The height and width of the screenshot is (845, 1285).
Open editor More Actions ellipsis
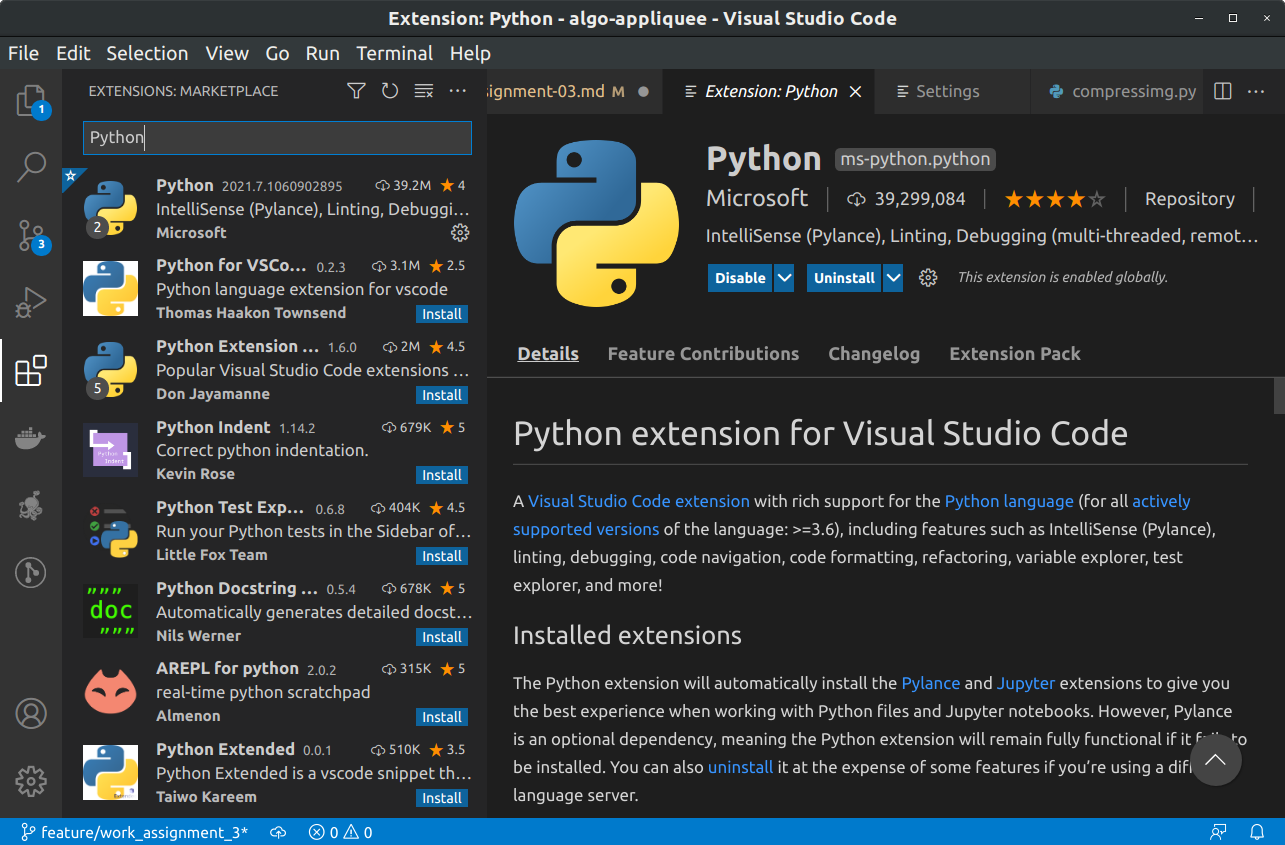(1256, 91)
